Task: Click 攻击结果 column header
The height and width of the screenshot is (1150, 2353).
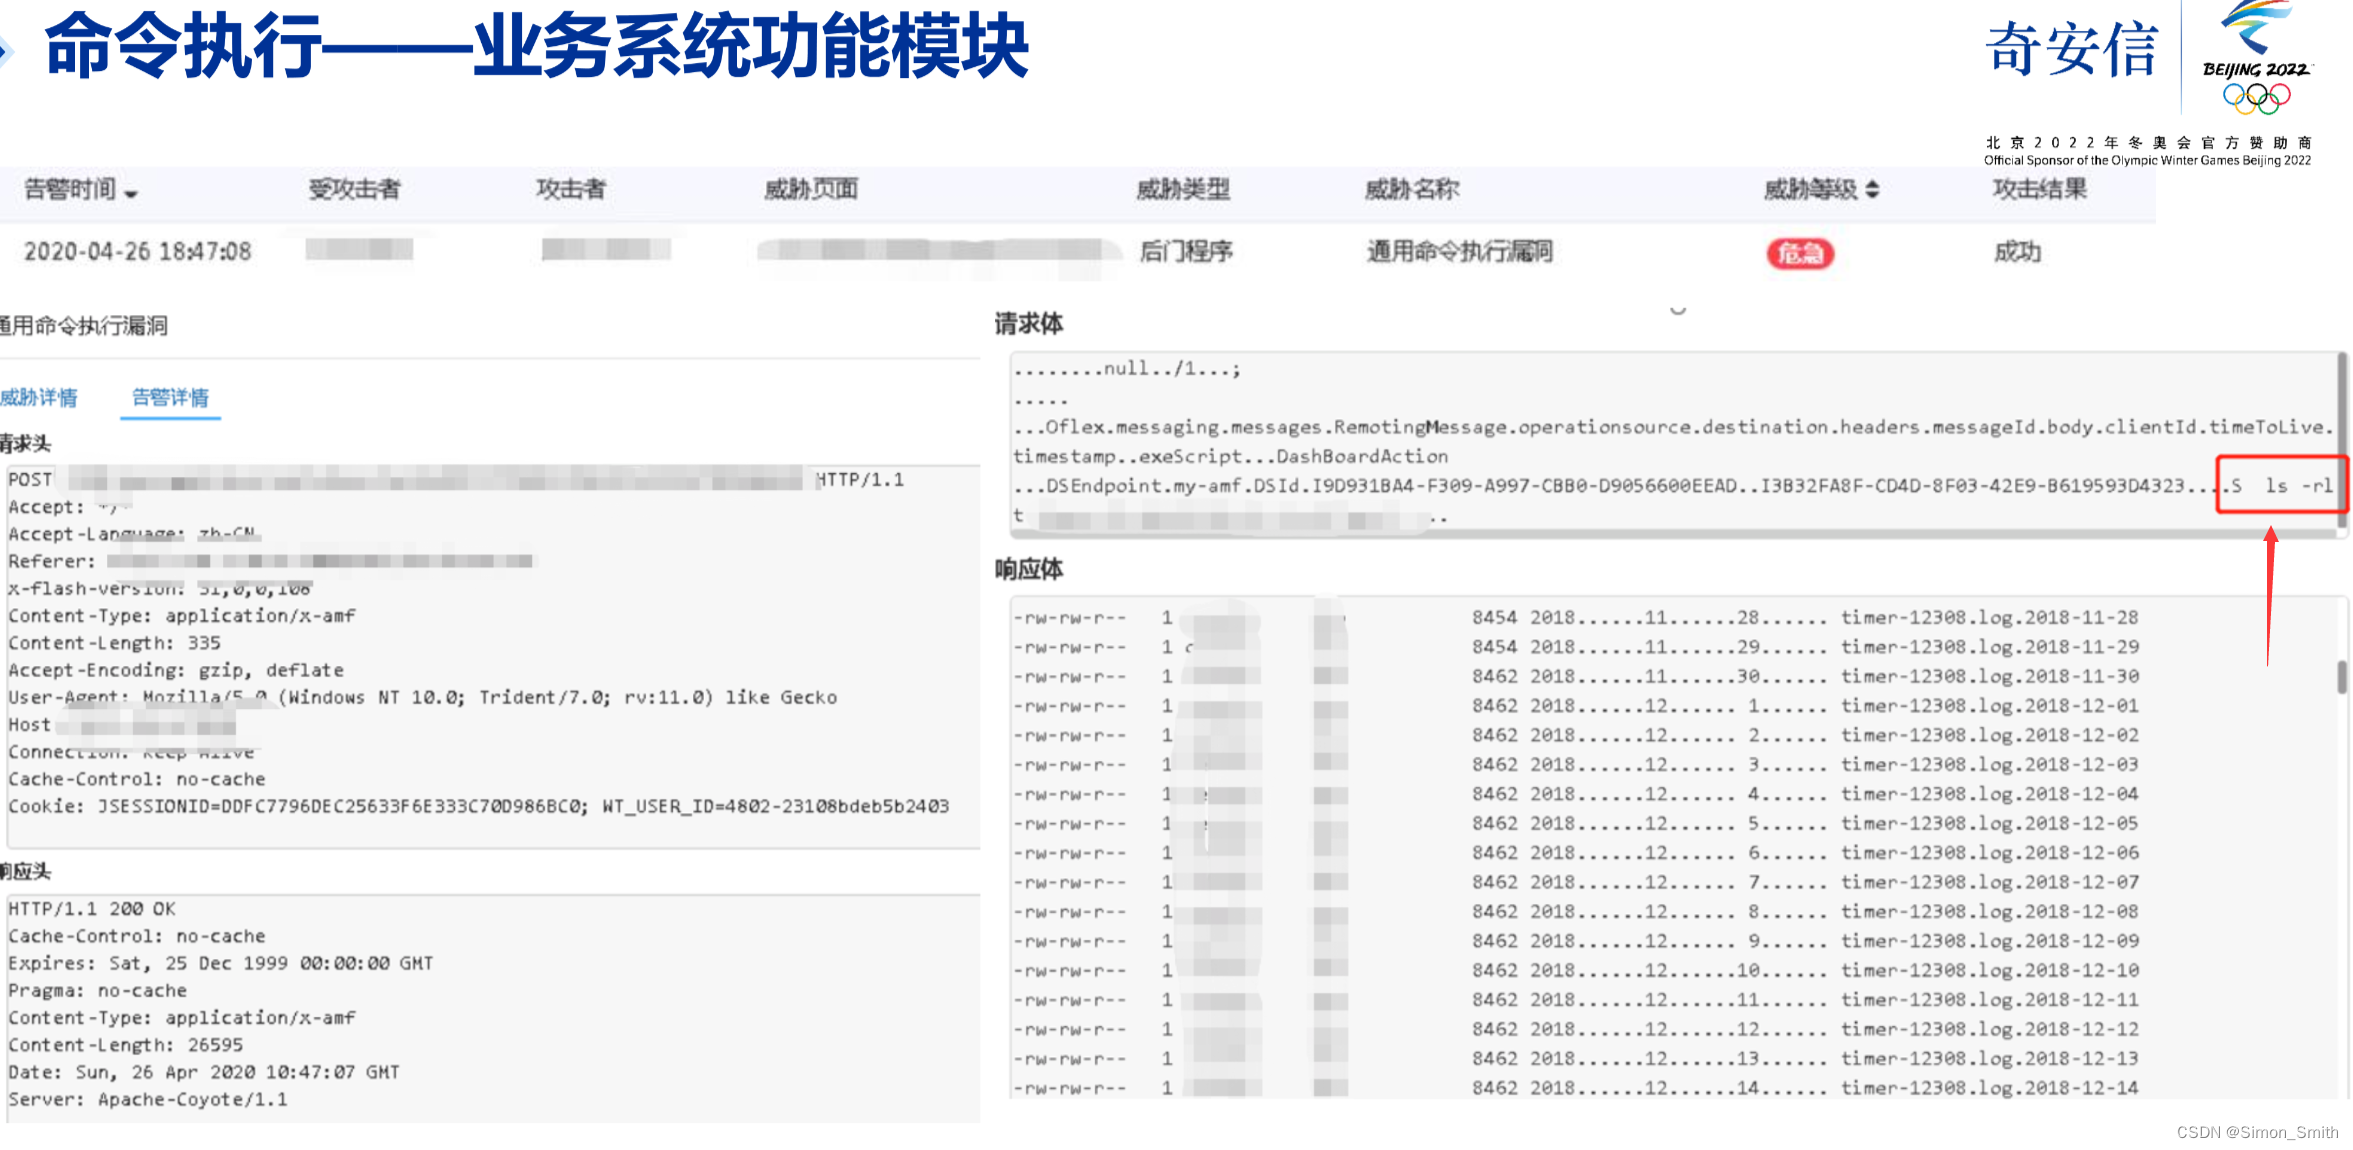Action: pos(2039,189)
